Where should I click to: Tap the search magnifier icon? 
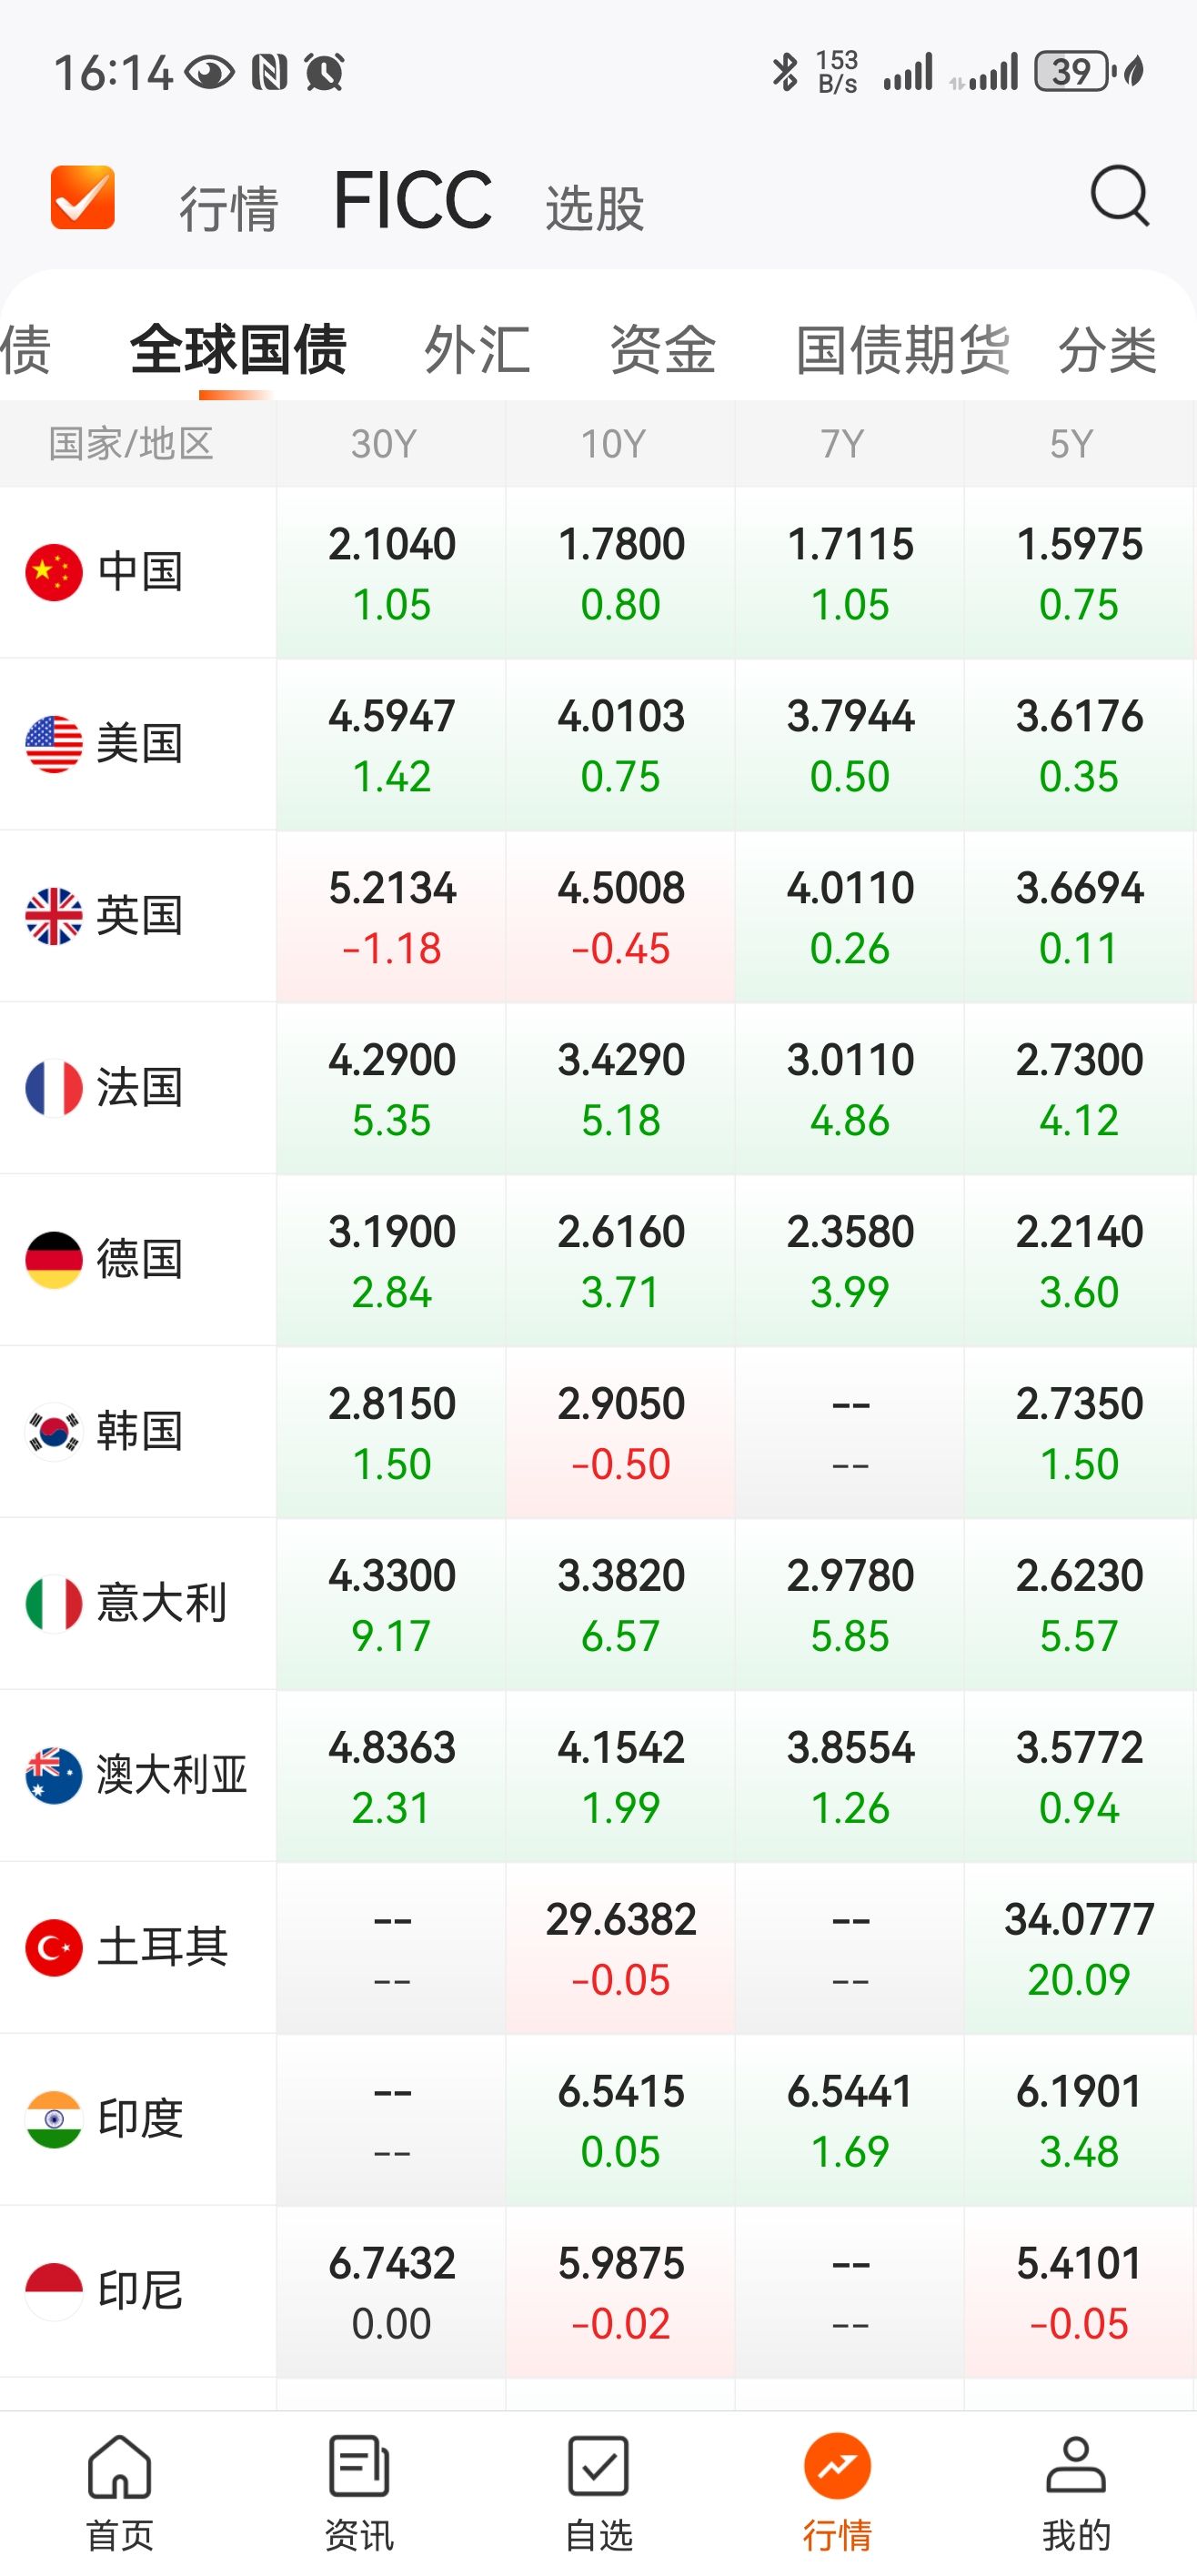(1119, 196)
